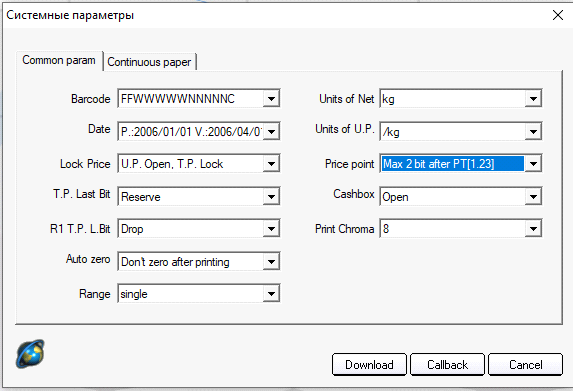Open the Units of U.P. dropdown
This screenshot has height=391, width=573.
[533, 131]
